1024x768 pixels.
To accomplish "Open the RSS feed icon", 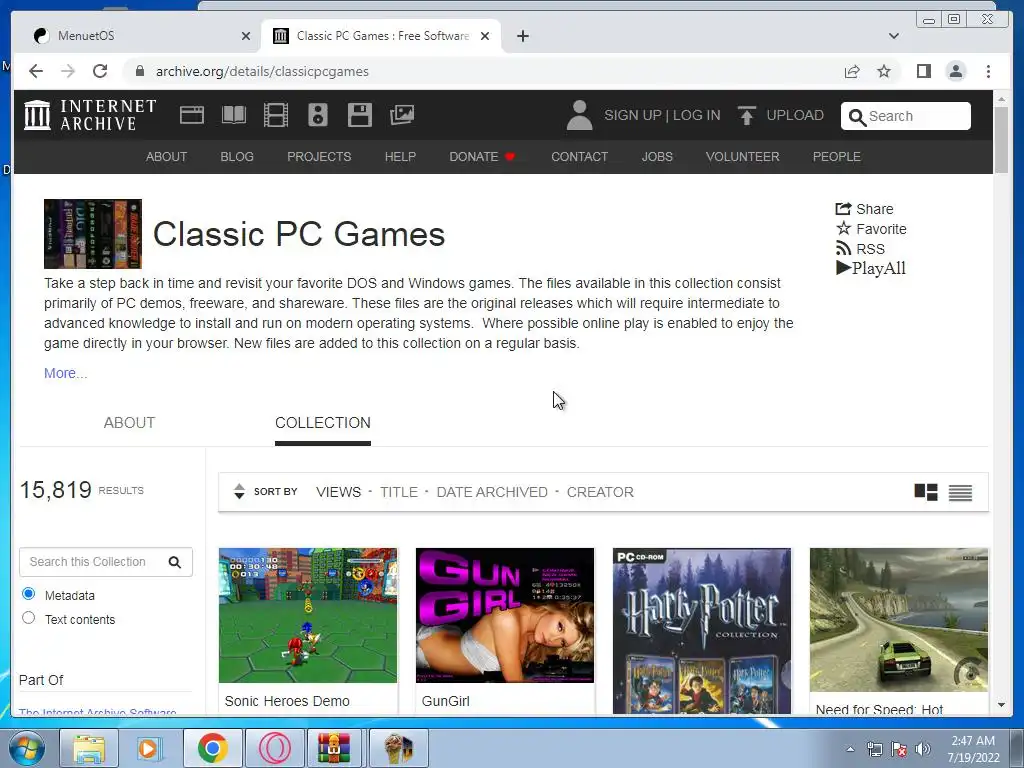I will [x=843, y=248].
